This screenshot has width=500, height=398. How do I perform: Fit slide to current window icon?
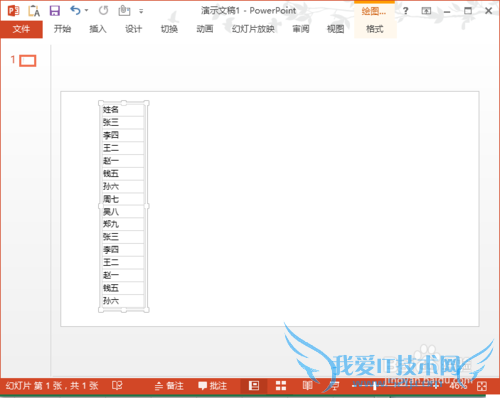(x=482, y=386)
